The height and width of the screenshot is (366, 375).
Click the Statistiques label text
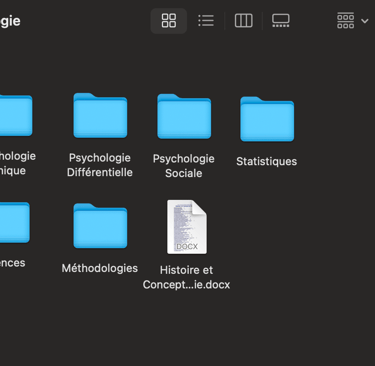point(267,161)
